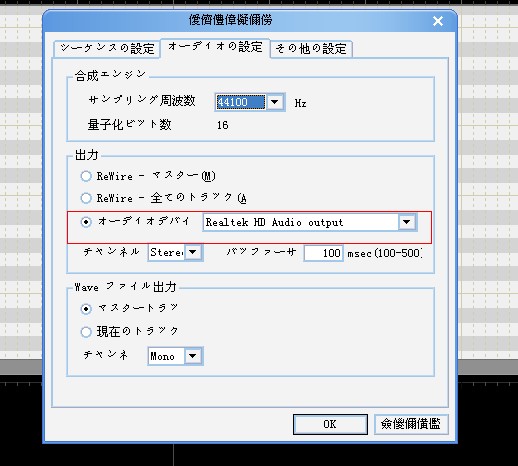Open the sampling frequency dropdown arrow
The height and width of the screenshot is (466, 518).
[275, 102]
